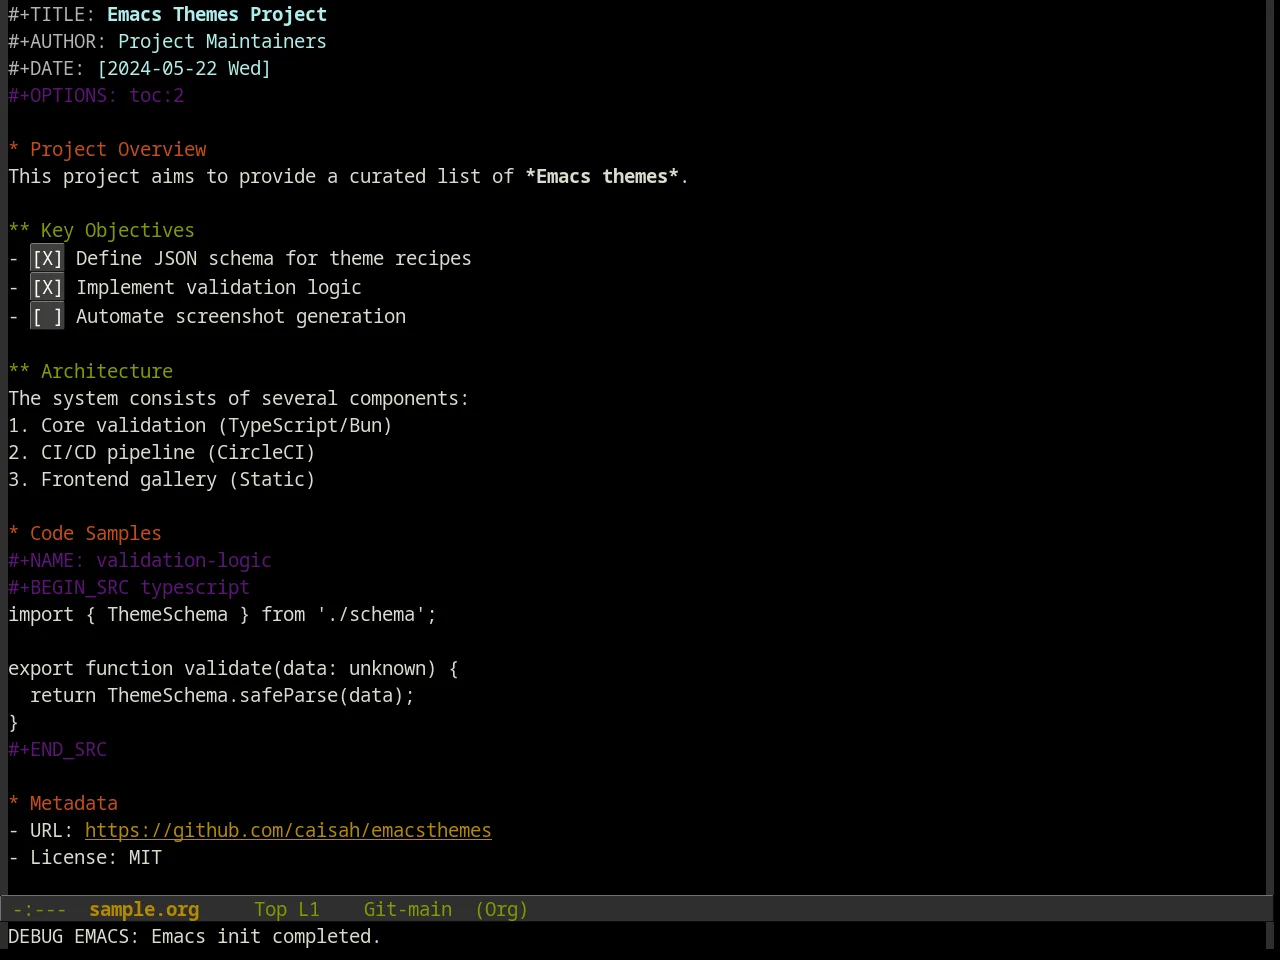Check the 'Automate screenshot generation' checkbox

pyautogui.click(x=47, y=317)
